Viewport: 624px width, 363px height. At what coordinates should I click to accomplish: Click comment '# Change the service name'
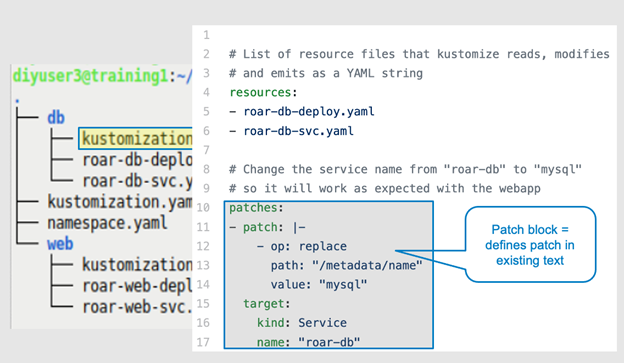[405, 170]
